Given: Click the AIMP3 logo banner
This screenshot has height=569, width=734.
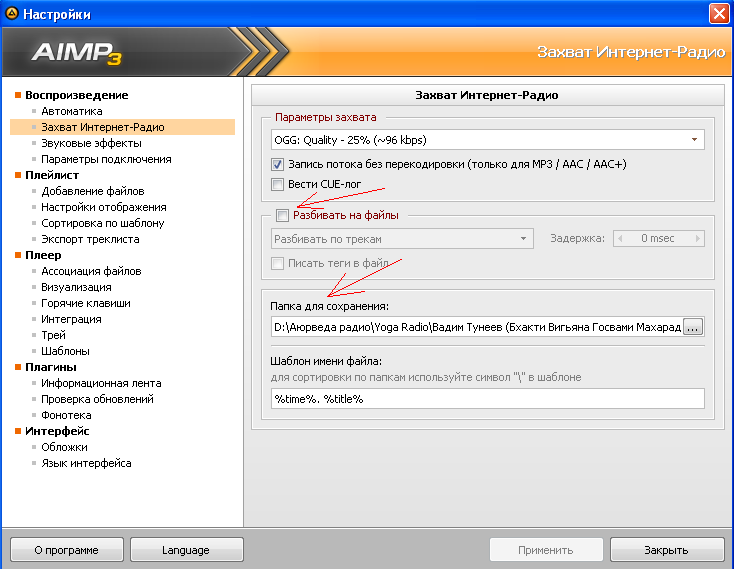Looking at the screenshot, I should [x=77, y=52].
